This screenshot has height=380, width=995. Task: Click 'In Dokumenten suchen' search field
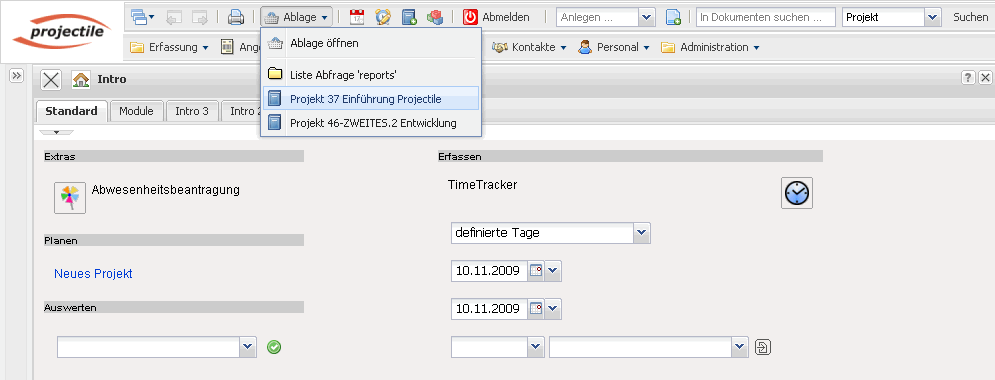[766, 17]
